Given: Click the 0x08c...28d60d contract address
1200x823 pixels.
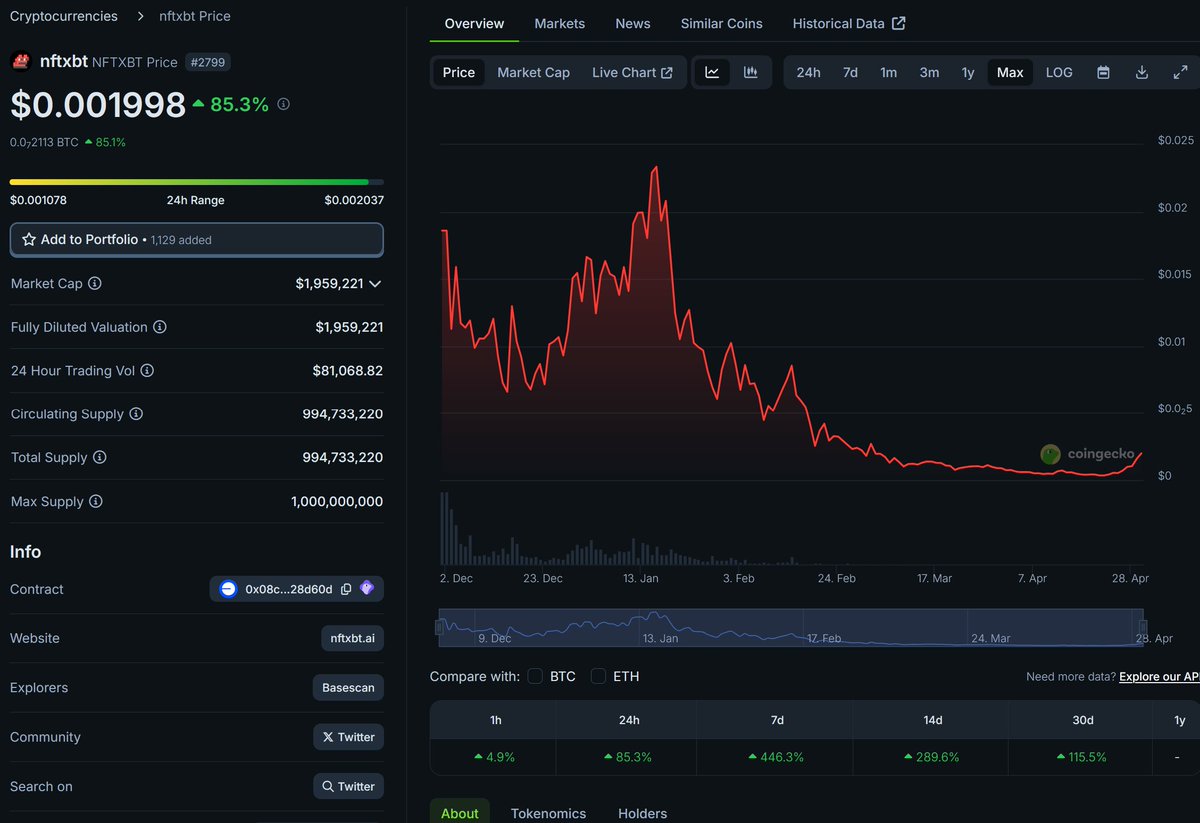Looking at the screenshot, I should 289,589.
